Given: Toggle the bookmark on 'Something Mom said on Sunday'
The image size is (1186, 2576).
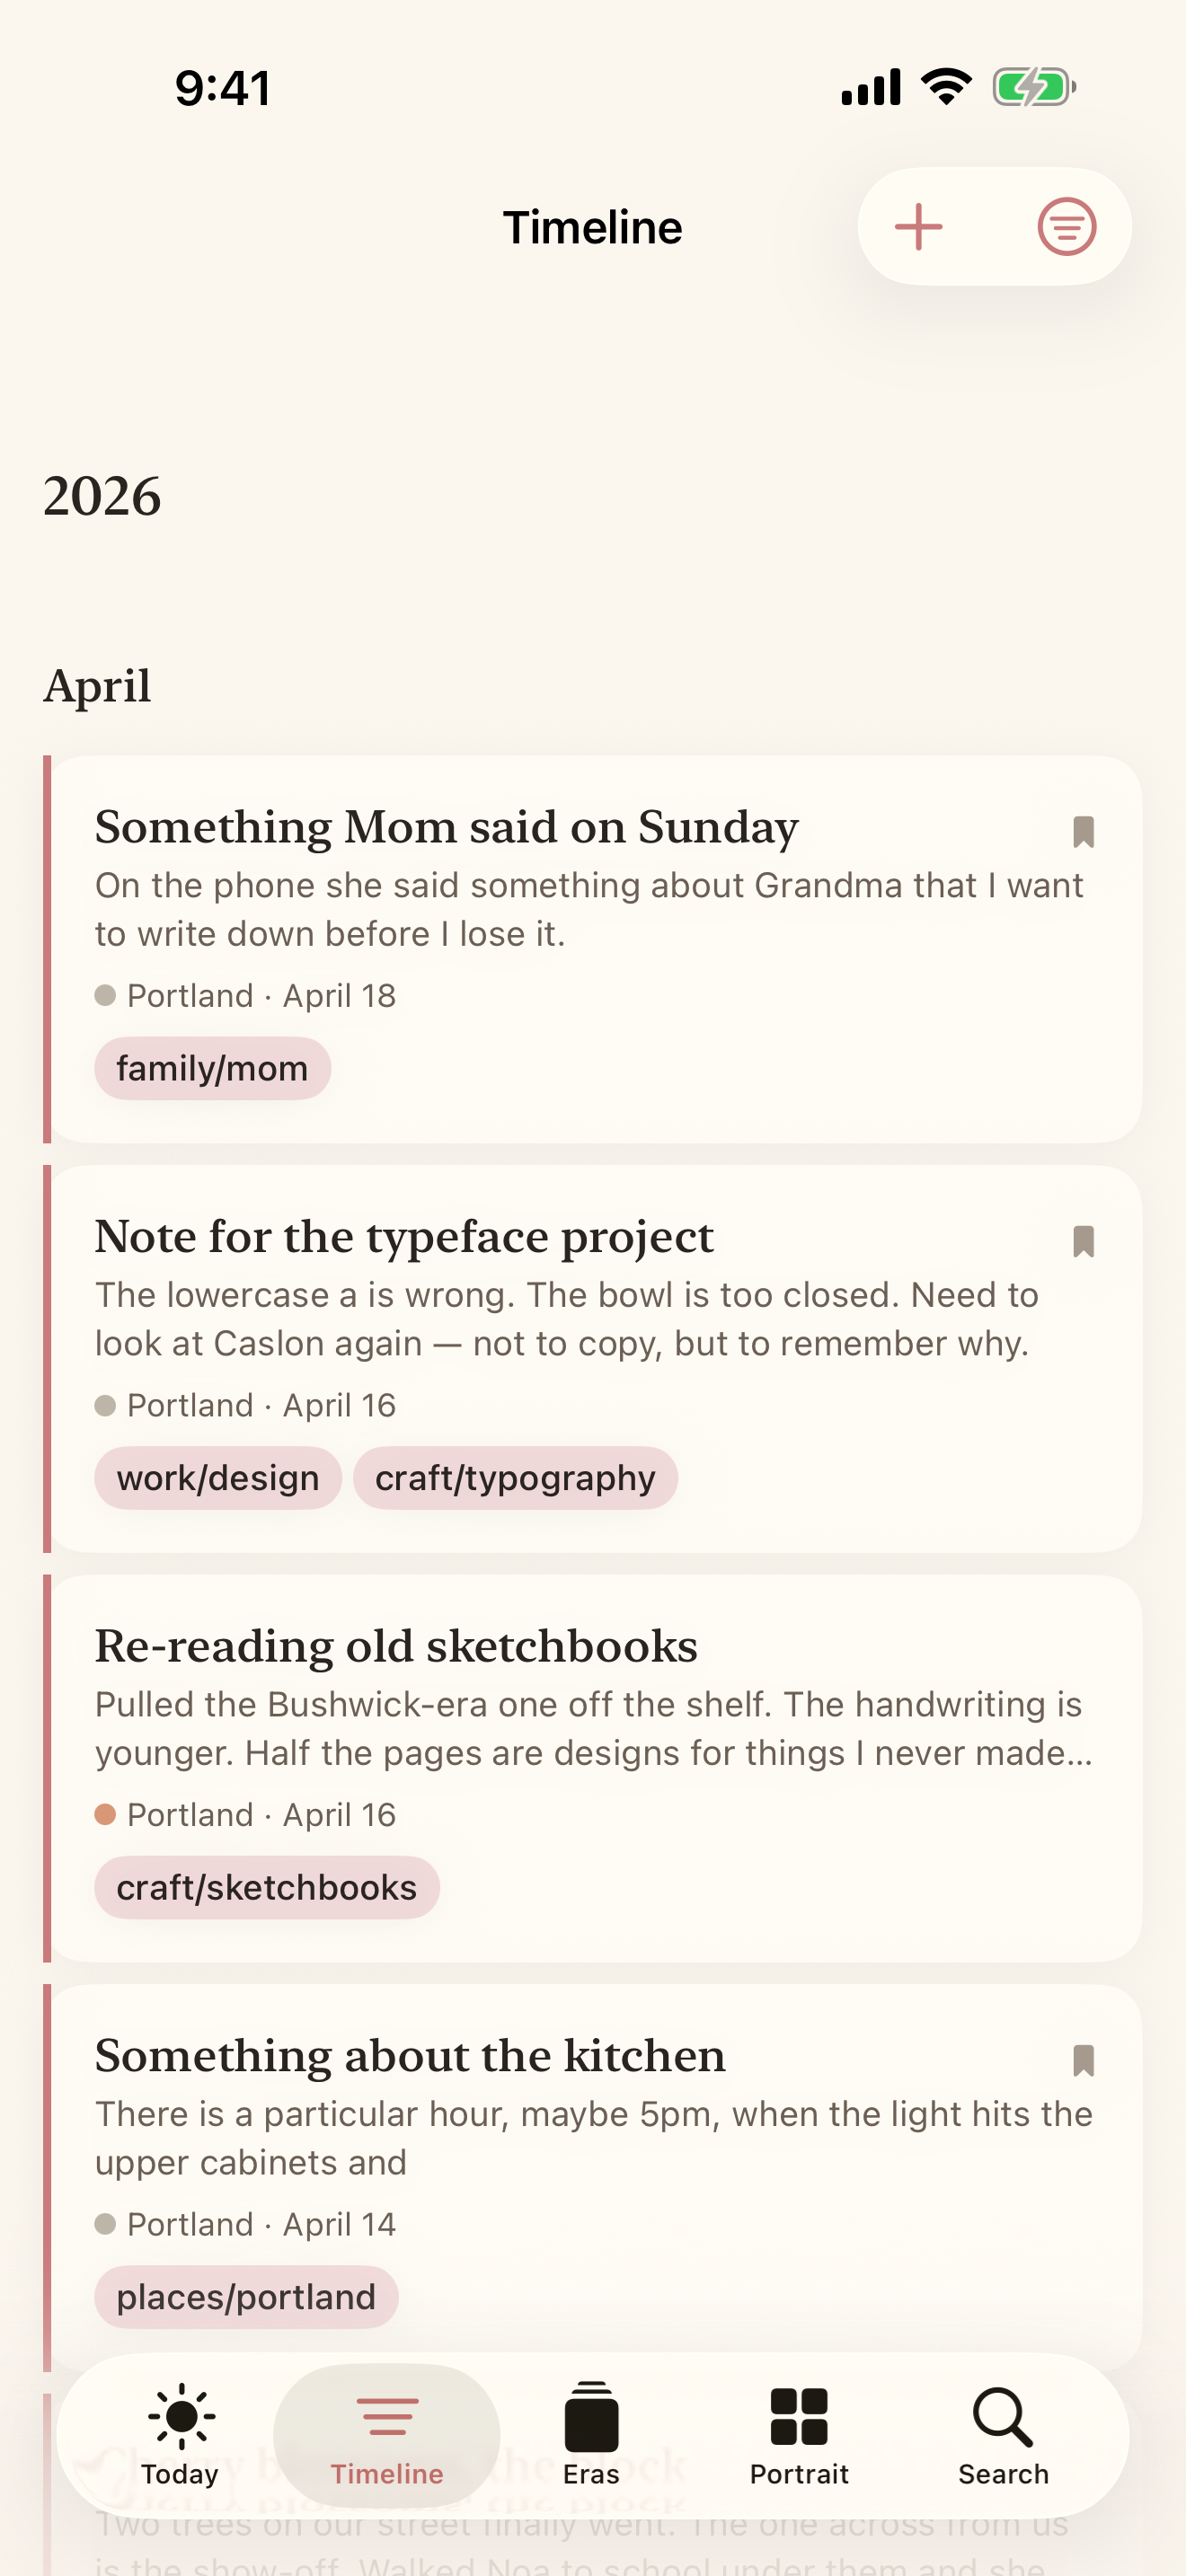Looking at the screenshot, I should pos(1083,831).
